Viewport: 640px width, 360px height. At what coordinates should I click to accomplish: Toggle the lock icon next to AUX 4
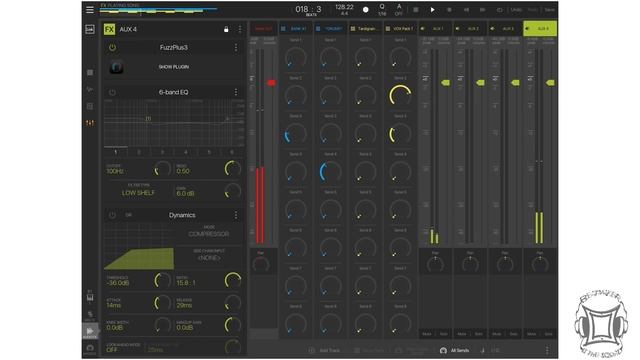click(x=226, y=29)
